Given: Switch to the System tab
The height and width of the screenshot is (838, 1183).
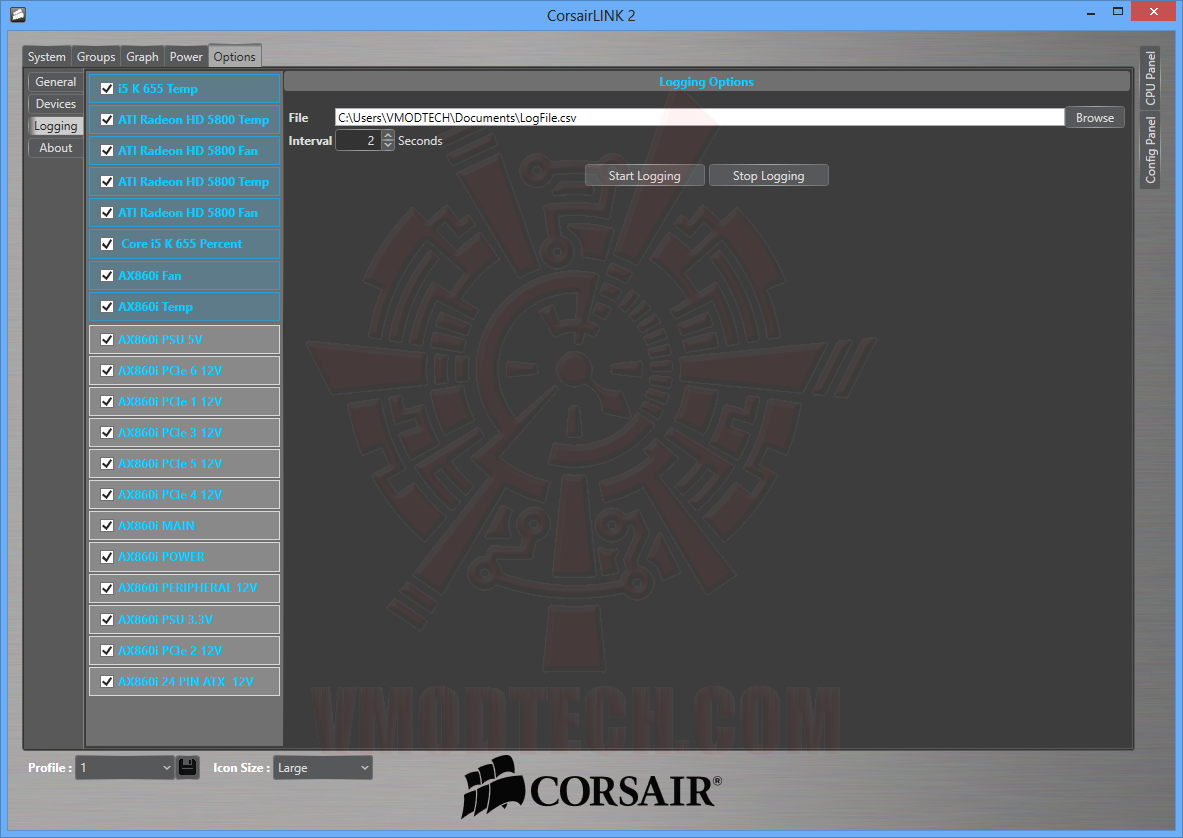Looking at the screenshot, I should point(47,57).
